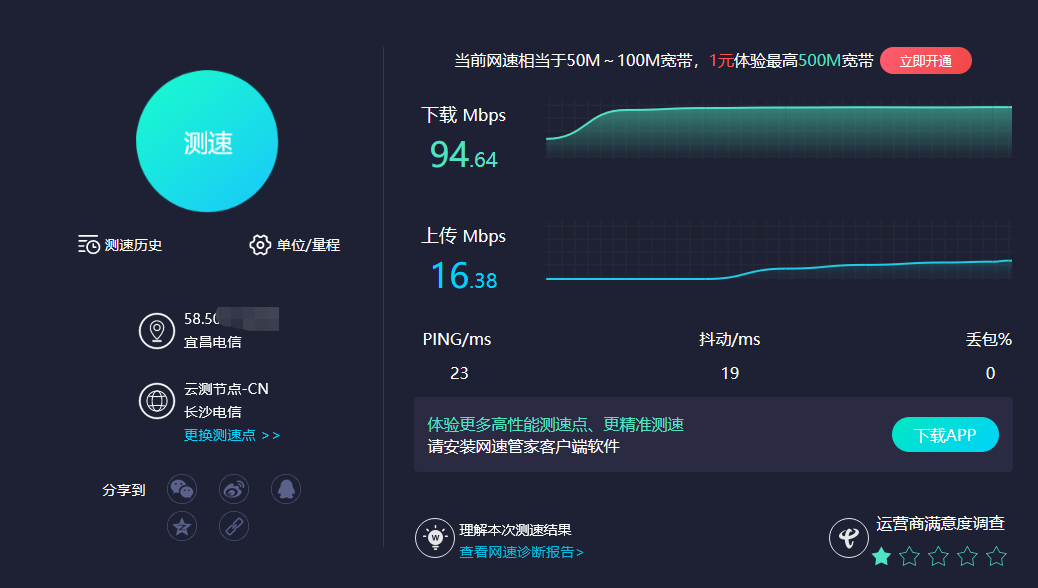Screen dimensions: 1038x588
Task: Click the gear icon for units
Action: coord(260,245)
